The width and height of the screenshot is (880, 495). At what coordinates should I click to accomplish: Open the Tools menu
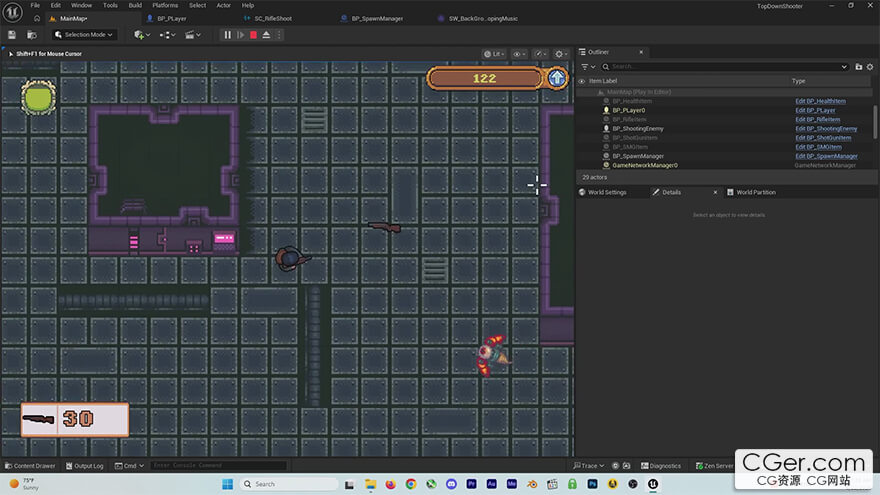tap(110, 5)
